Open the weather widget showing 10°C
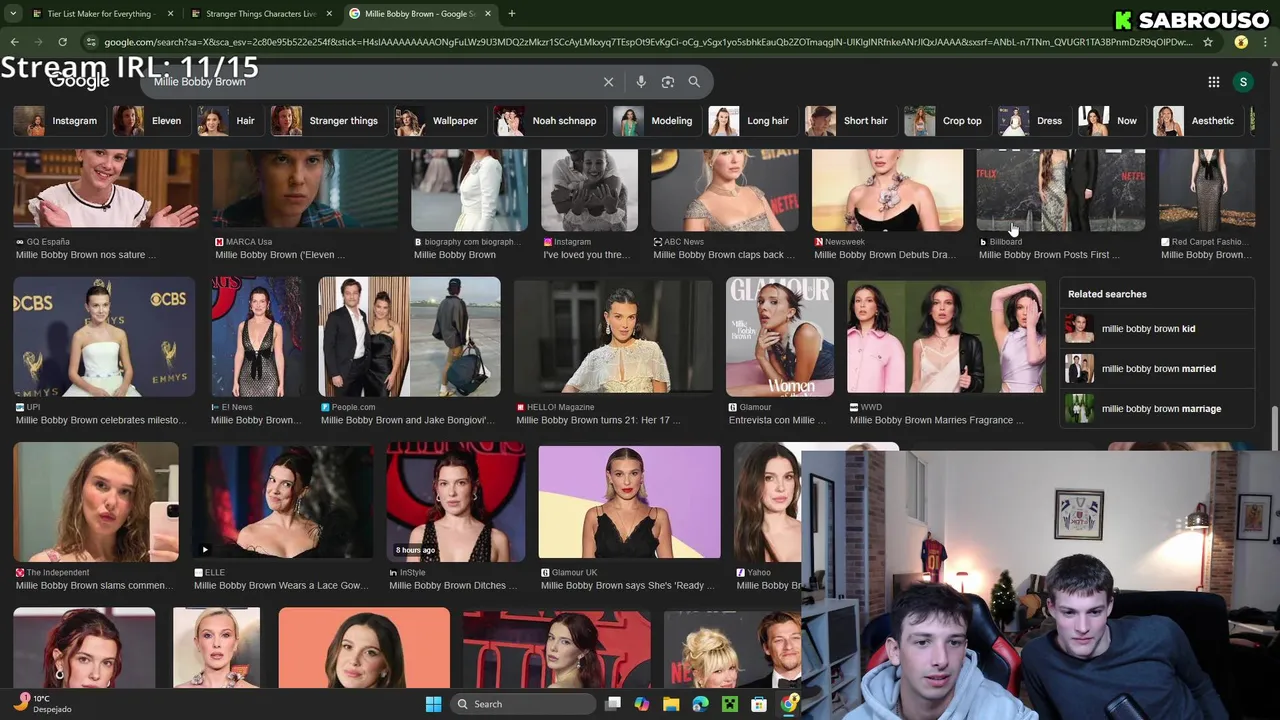1280x720 pixels. pyautogui.click(x=42, y=704)
